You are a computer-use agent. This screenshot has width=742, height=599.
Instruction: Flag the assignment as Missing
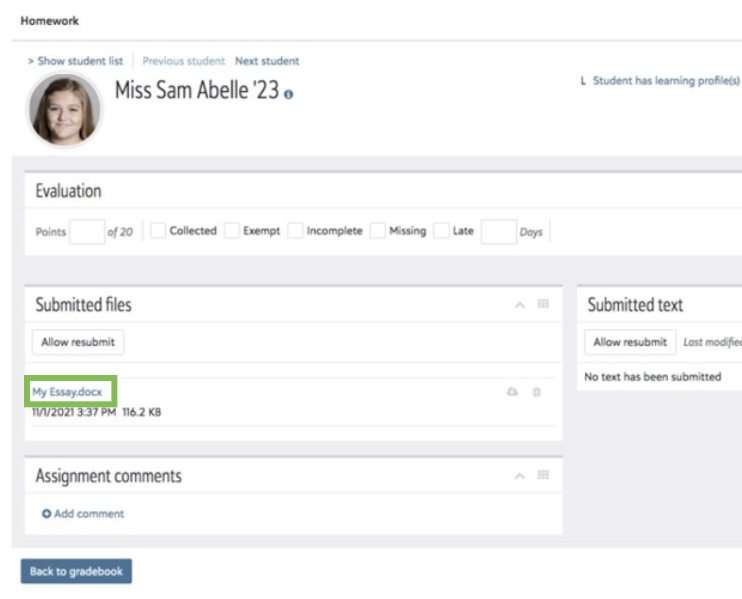point(378,231)
